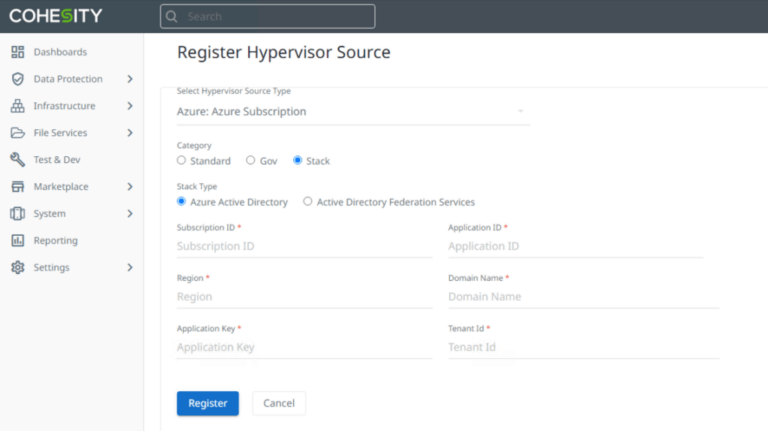Viewport: 768px width, 431px height.
Task: Open the System menu item
Action: pos(50,214)
